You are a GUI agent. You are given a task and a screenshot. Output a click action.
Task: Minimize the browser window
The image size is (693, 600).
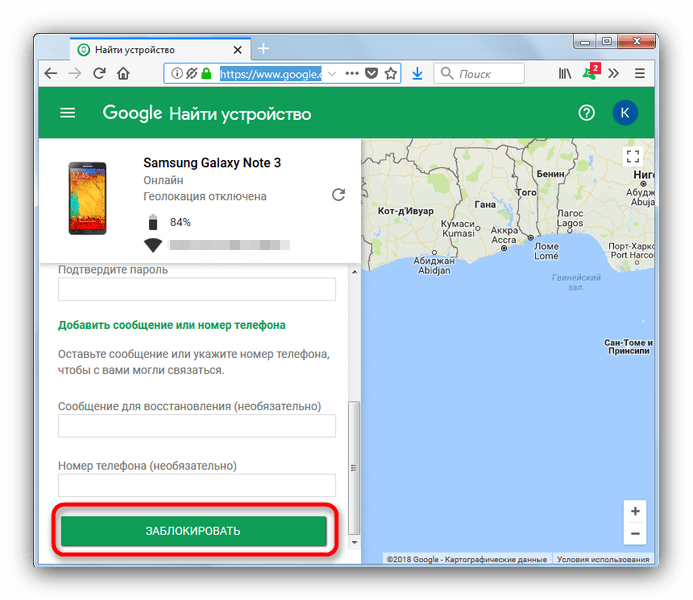[585, 42]
